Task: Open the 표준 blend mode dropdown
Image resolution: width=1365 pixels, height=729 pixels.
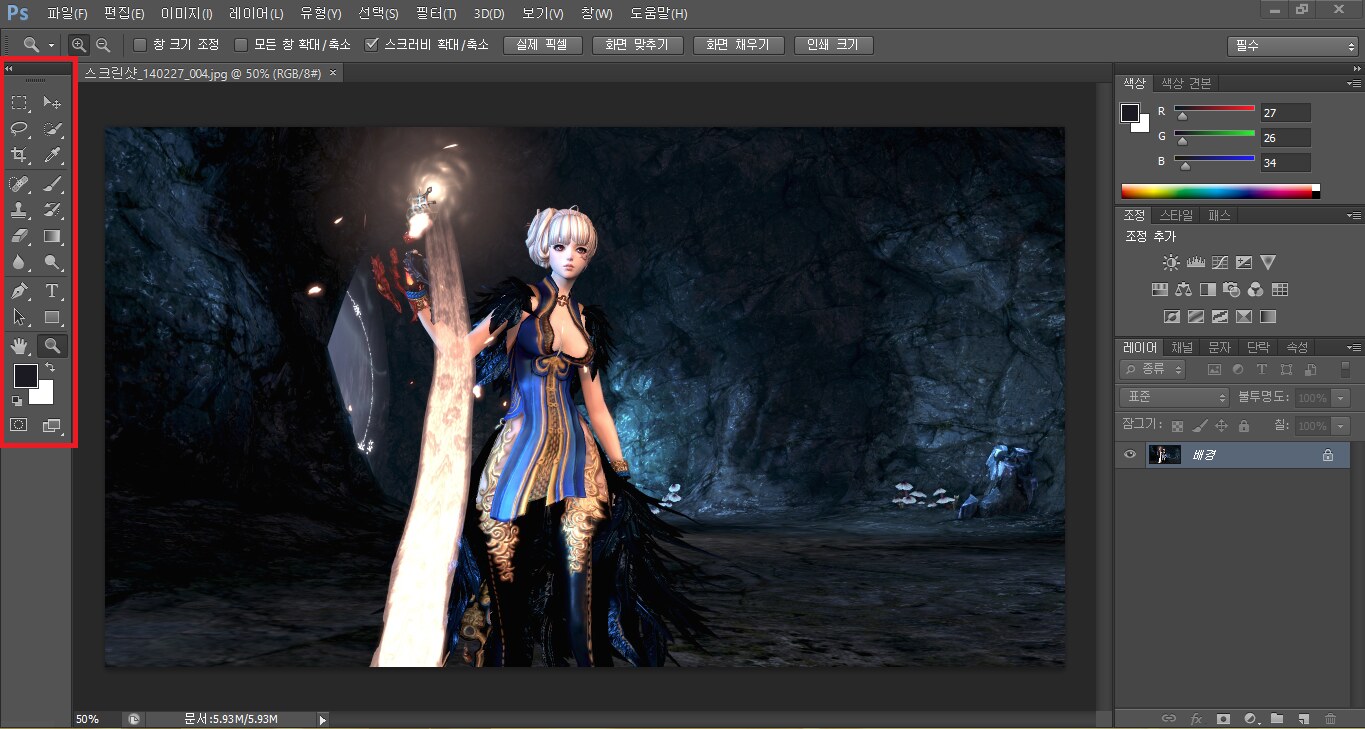Action: click(1174, 398)
